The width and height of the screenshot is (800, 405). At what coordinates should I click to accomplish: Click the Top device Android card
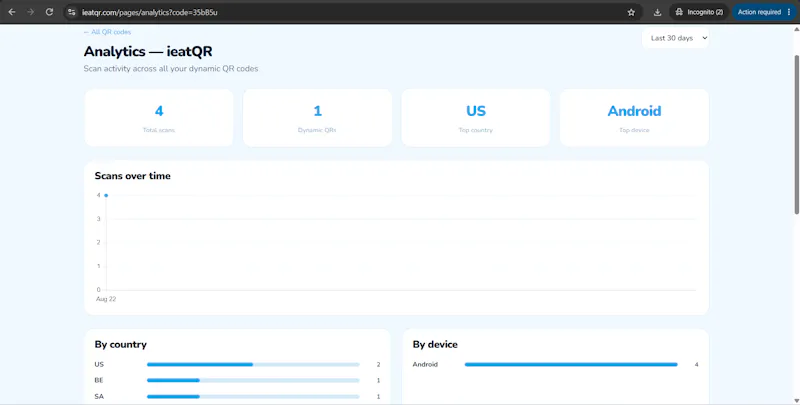(x=634, y=118)
